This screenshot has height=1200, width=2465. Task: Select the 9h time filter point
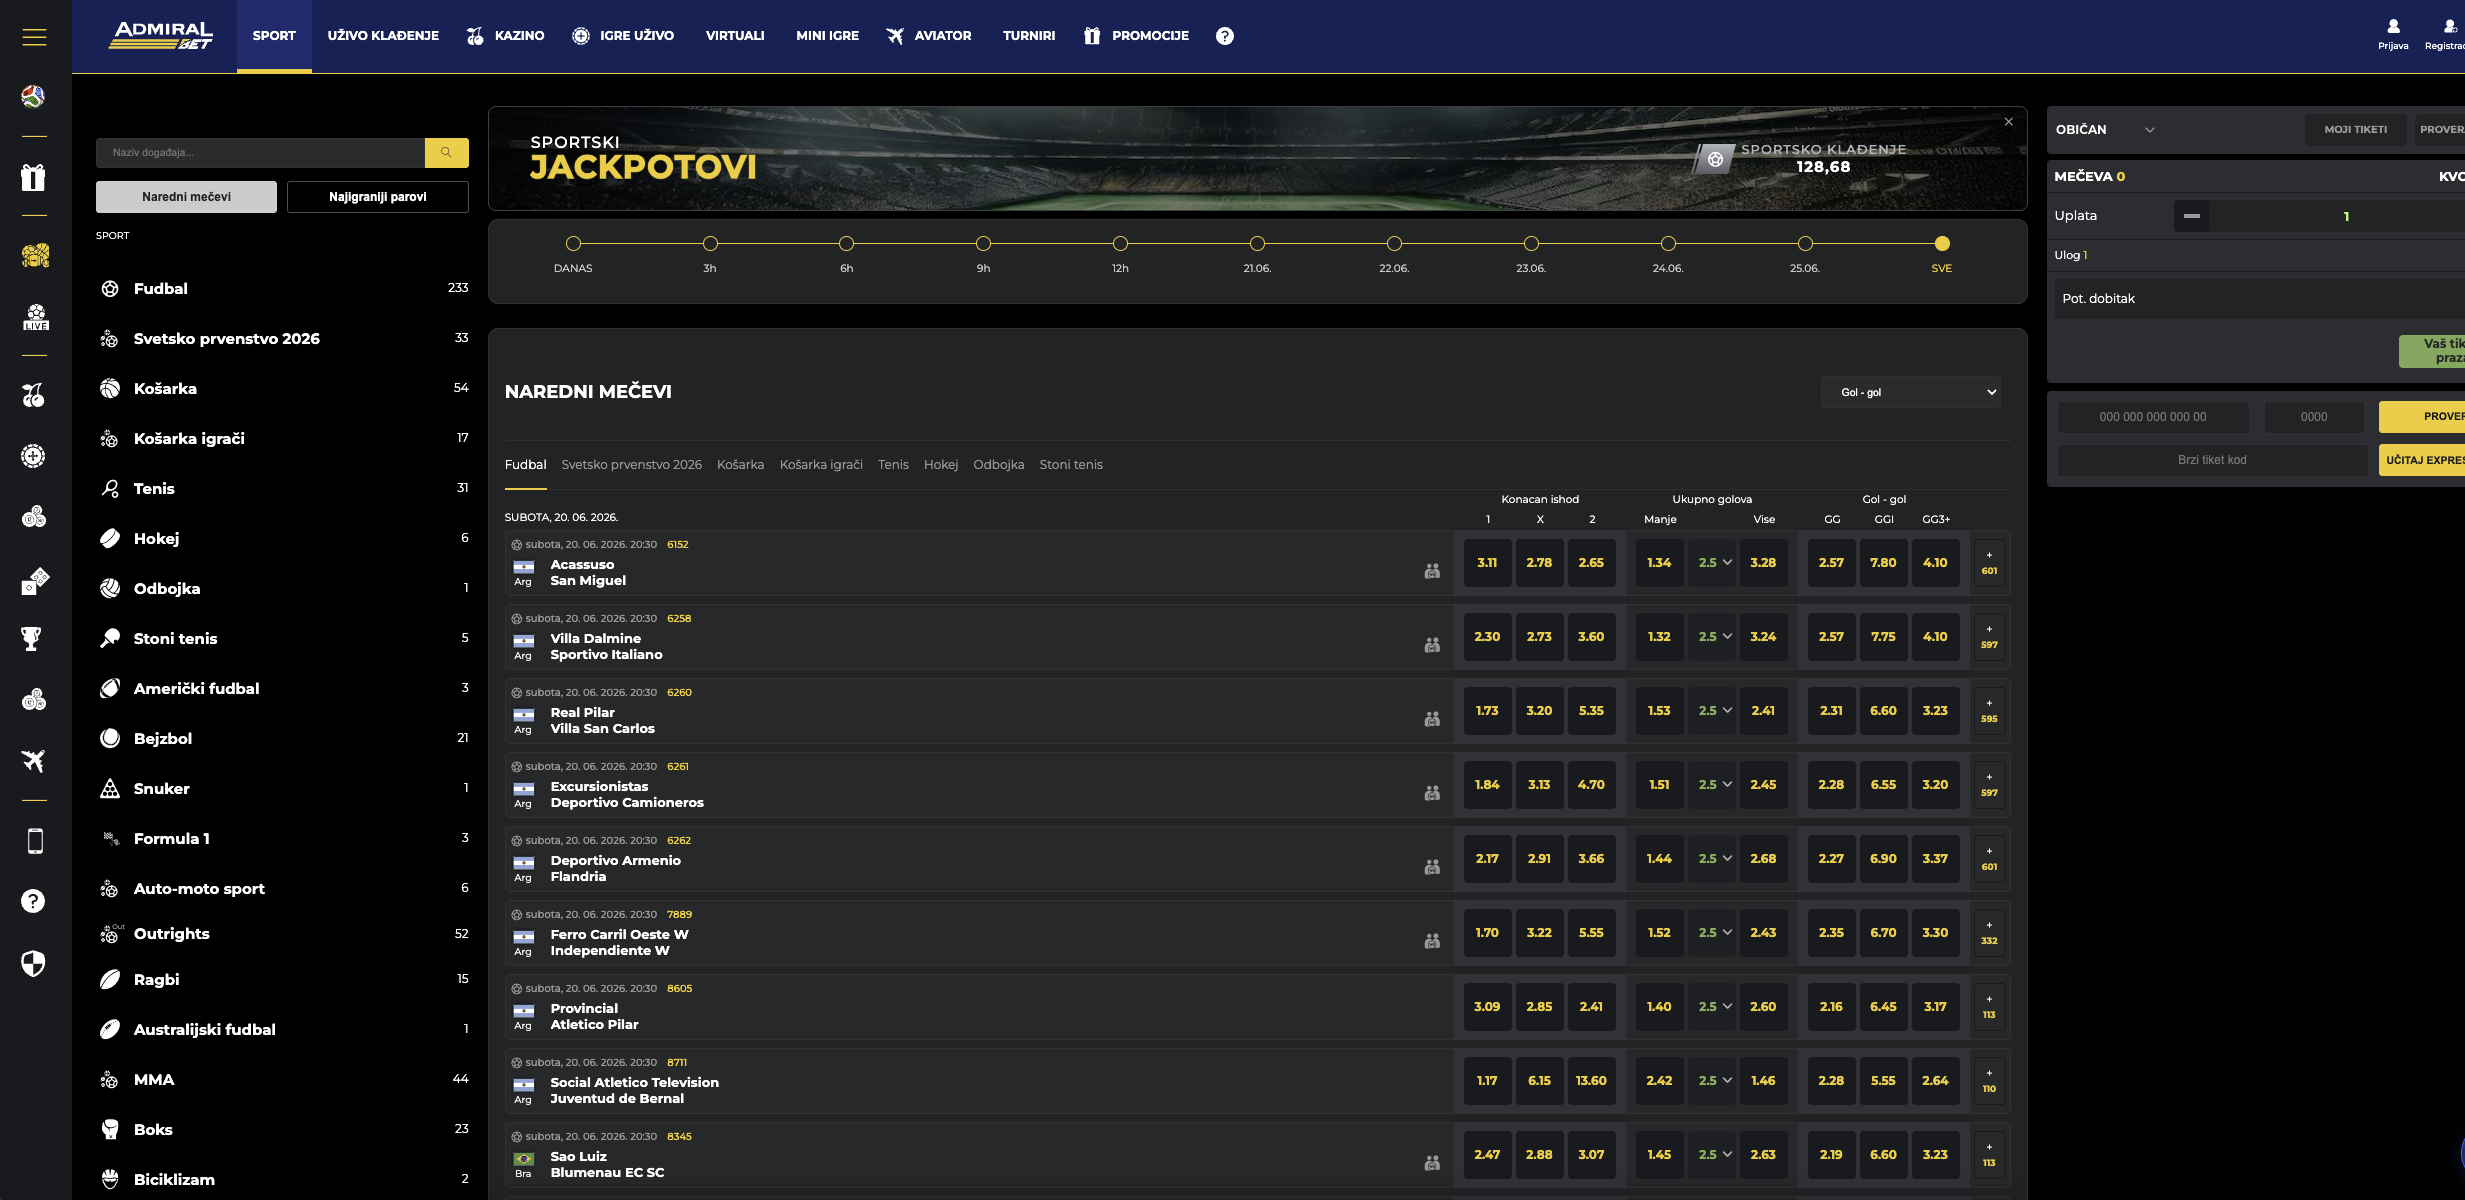984,243
